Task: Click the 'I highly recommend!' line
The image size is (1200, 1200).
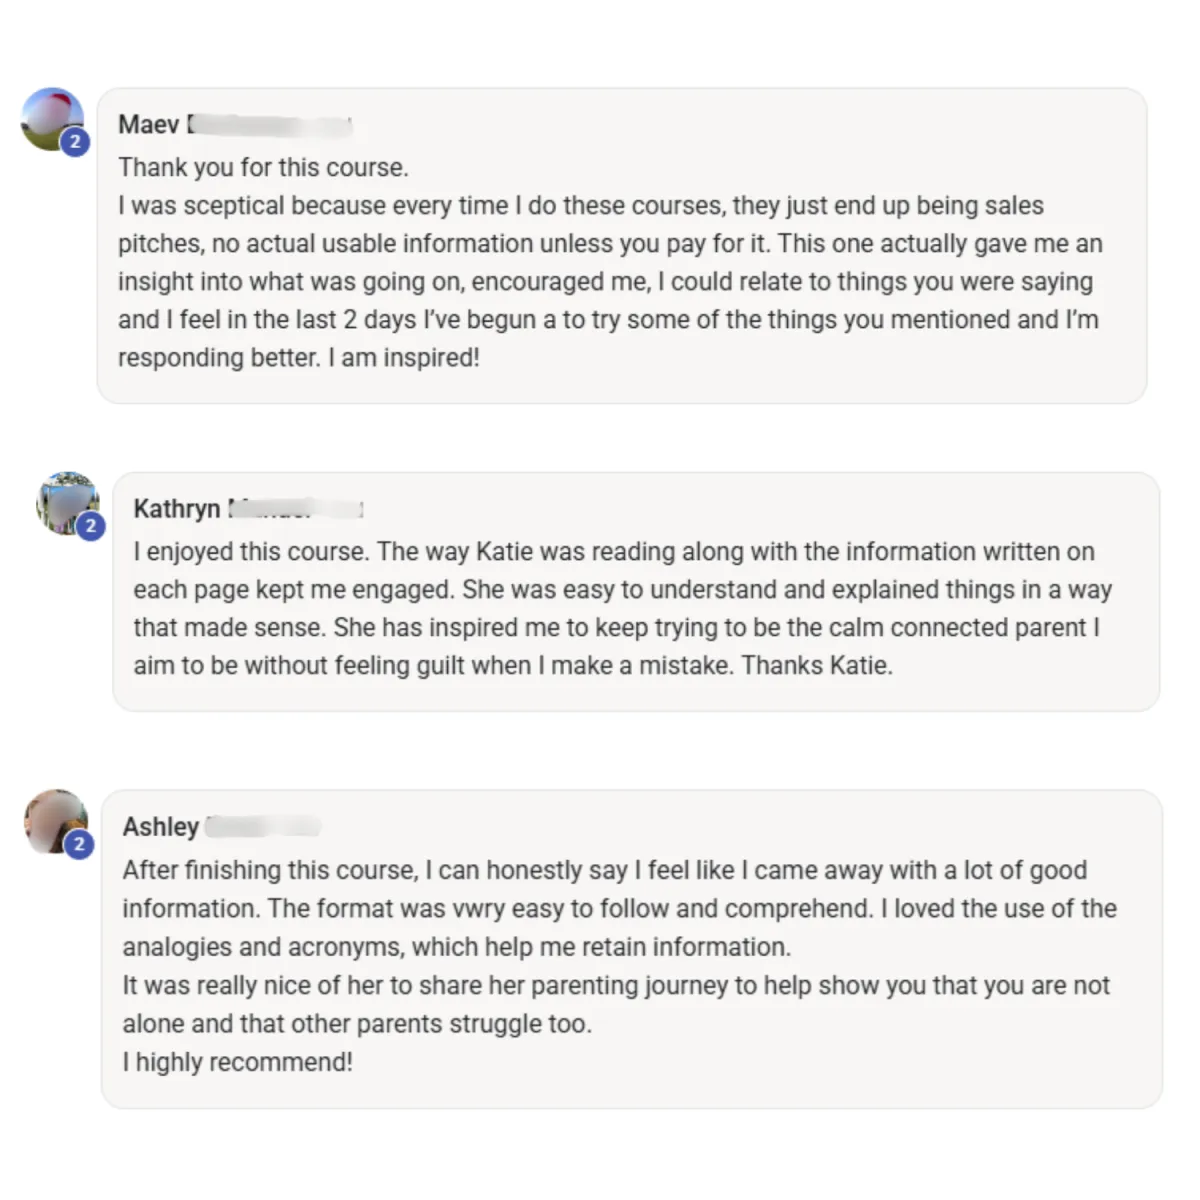Action: (238, 1062)
